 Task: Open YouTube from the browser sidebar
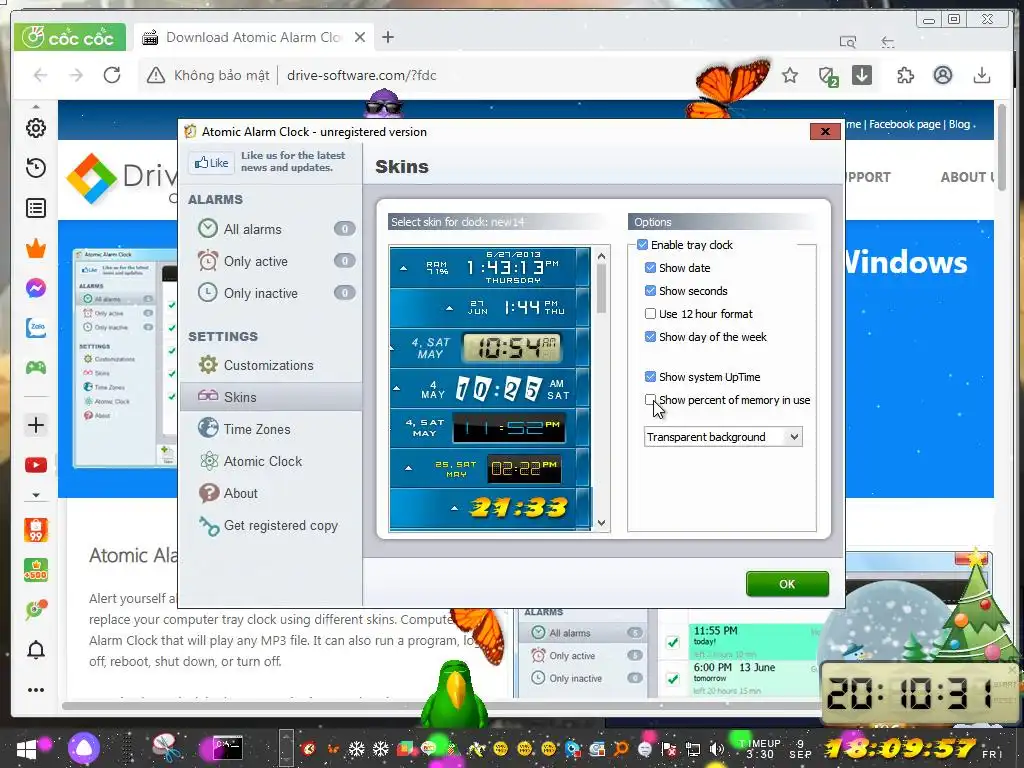coord(36,465)
